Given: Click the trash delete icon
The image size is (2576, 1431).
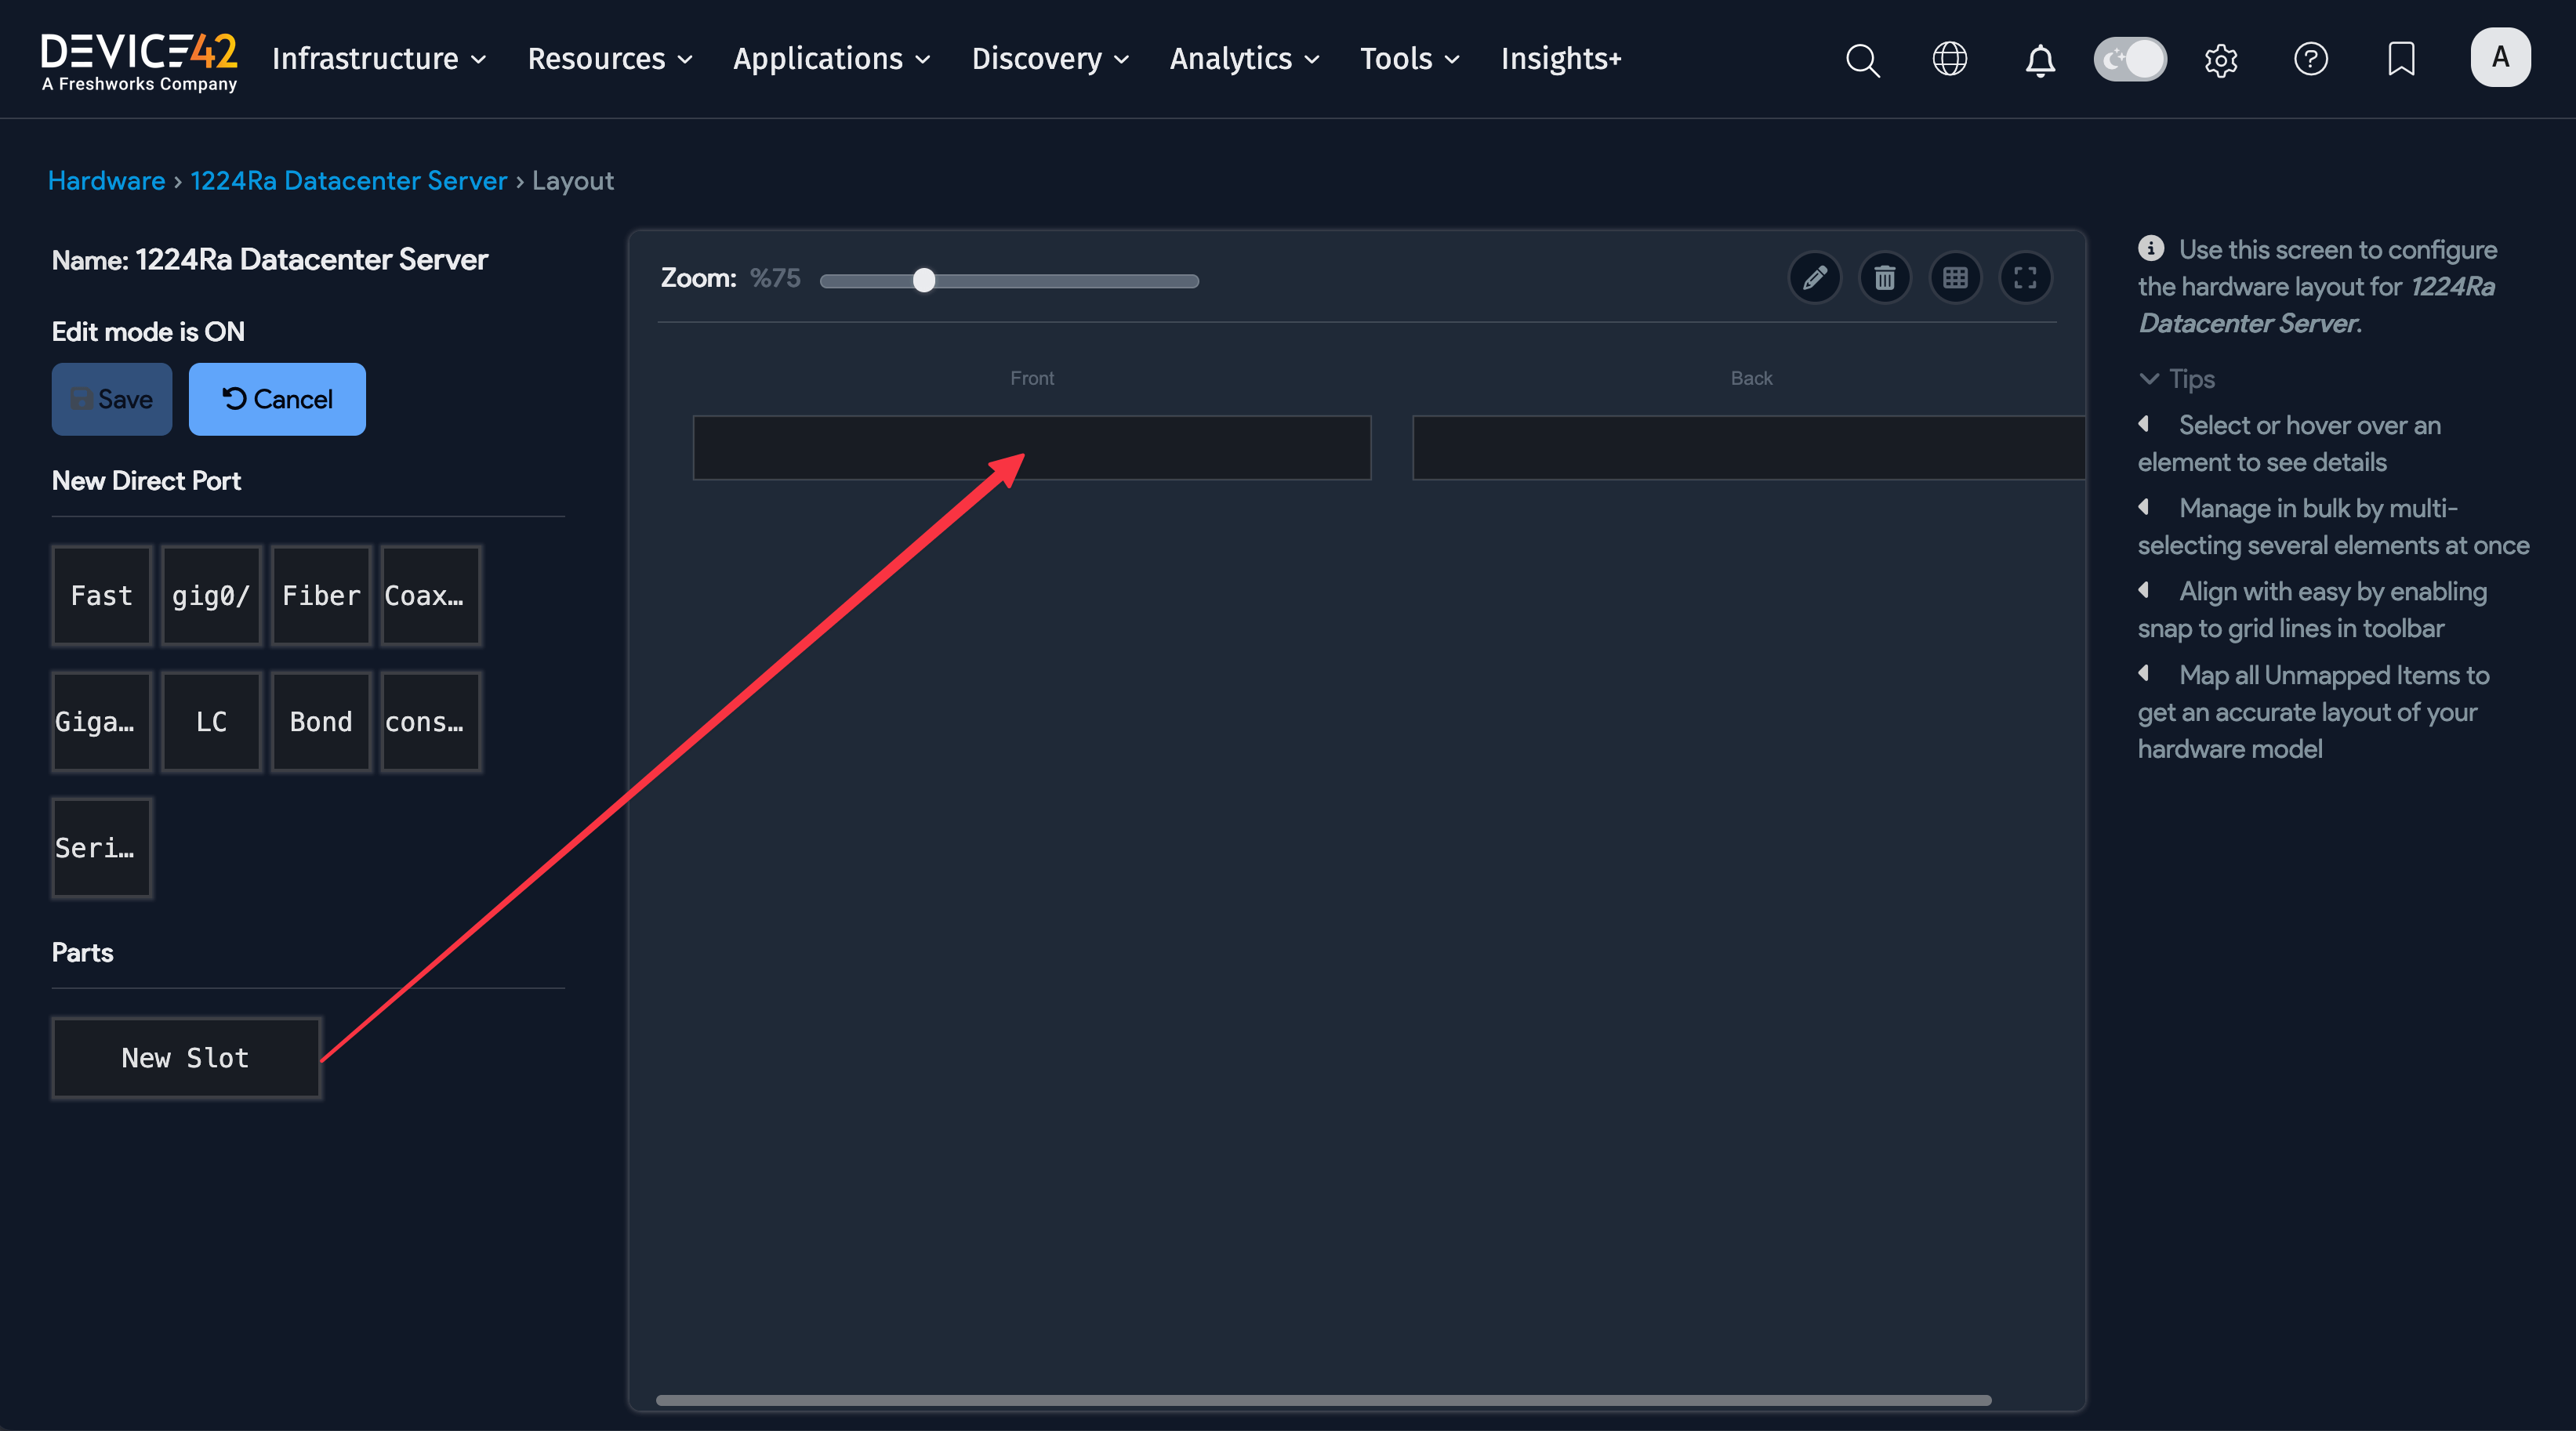Looking at the screenshot, I should tap(1884, 278).
